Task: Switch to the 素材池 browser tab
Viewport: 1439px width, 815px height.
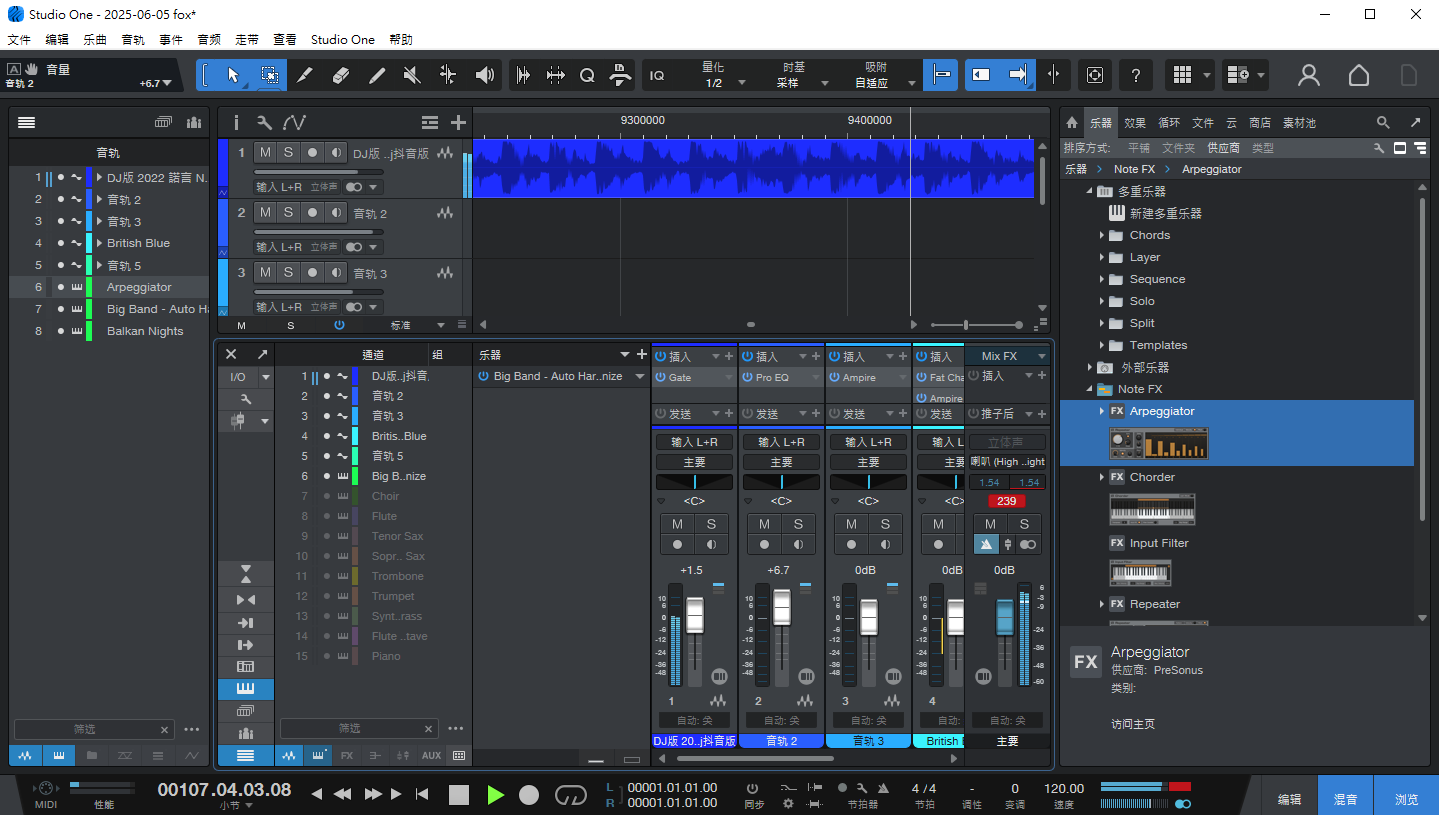Action: click(x=1299, y=123)
